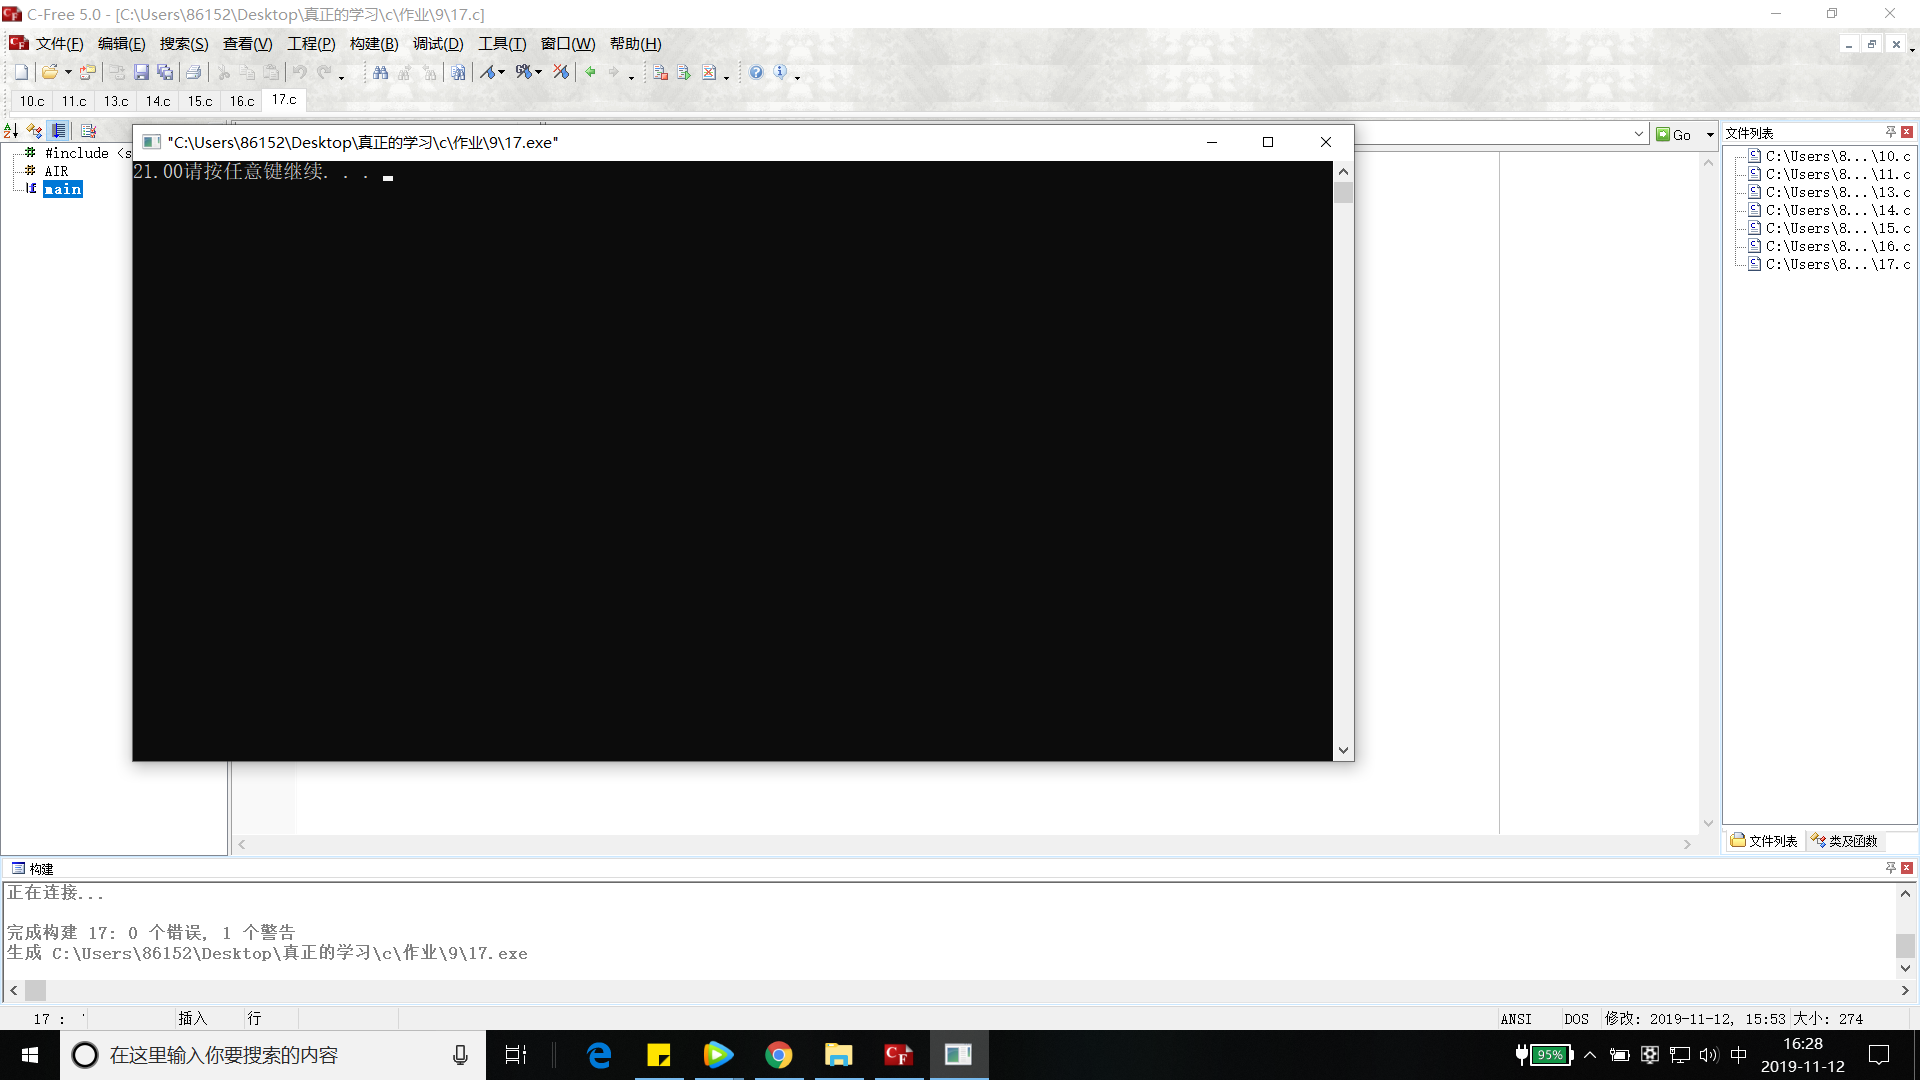This screenshot has height=1080, width=1920.
Task: Expand the dropdown arrow beside Go button
Action: tap(1710, 134)
